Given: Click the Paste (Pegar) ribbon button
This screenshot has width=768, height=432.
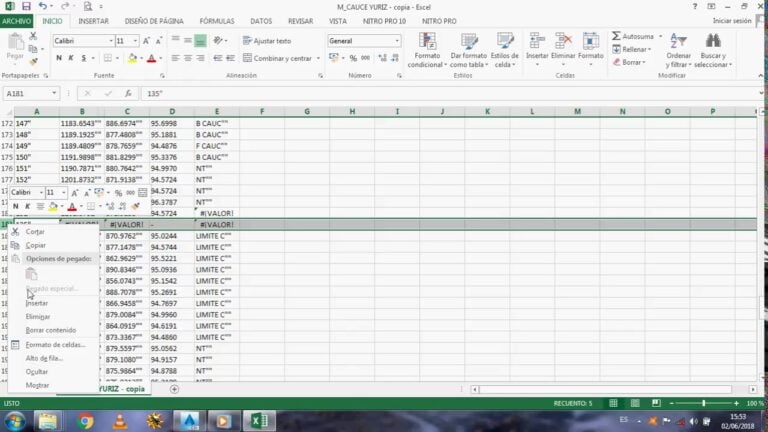Looking at the screenshot, I should (15, 48).
